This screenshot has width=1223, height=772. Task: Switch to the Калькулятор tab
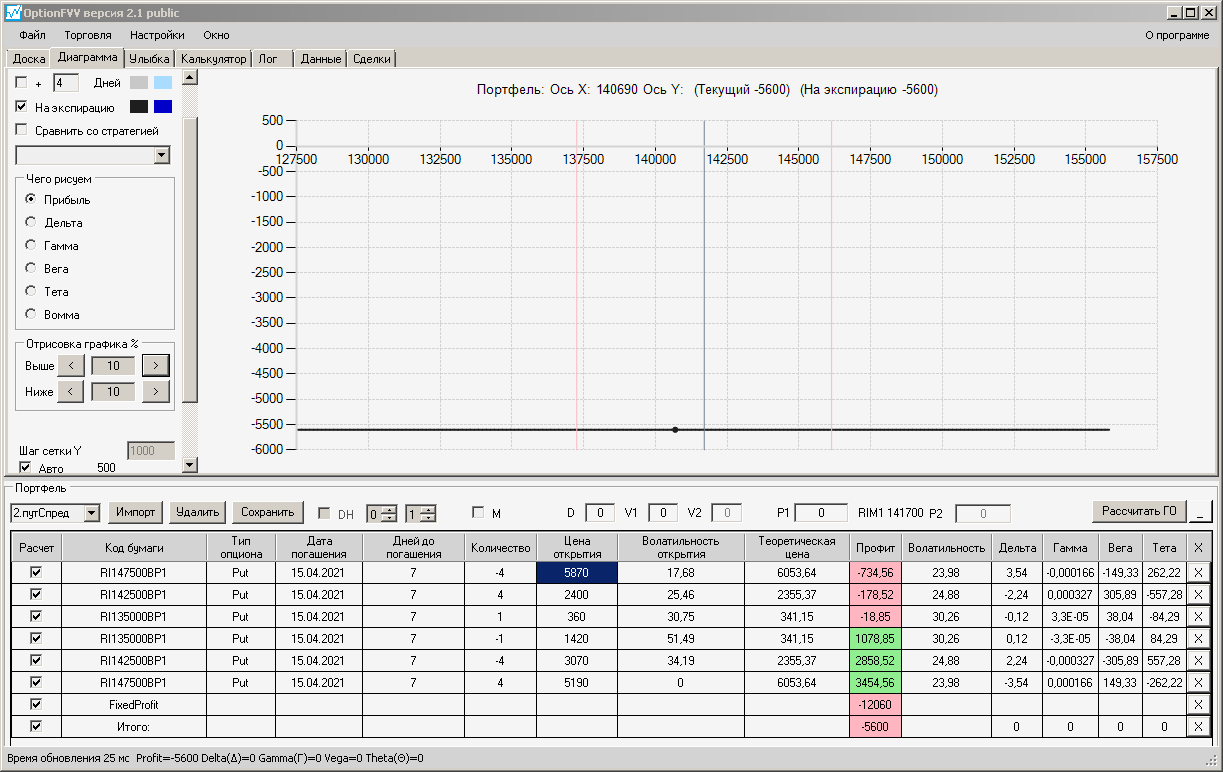[213, 59]
